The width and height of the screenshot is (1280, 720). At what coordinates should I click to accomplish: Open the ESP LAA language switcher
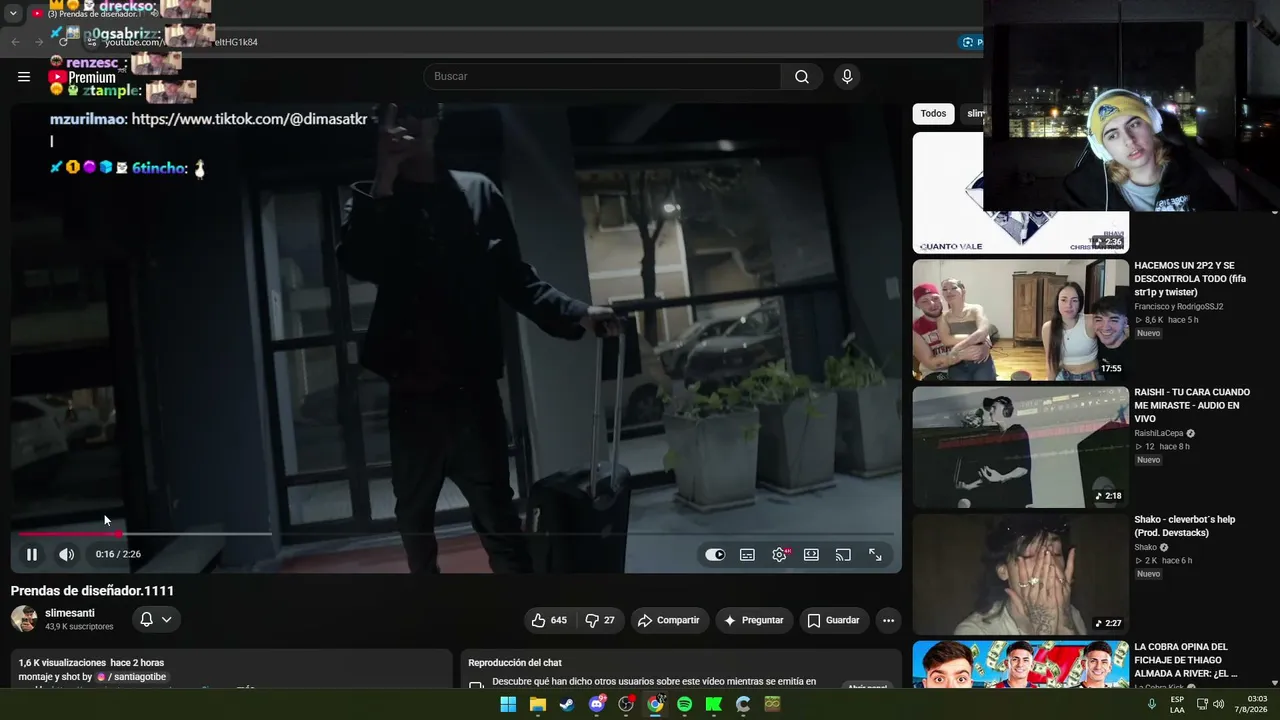click(1177, 704)
